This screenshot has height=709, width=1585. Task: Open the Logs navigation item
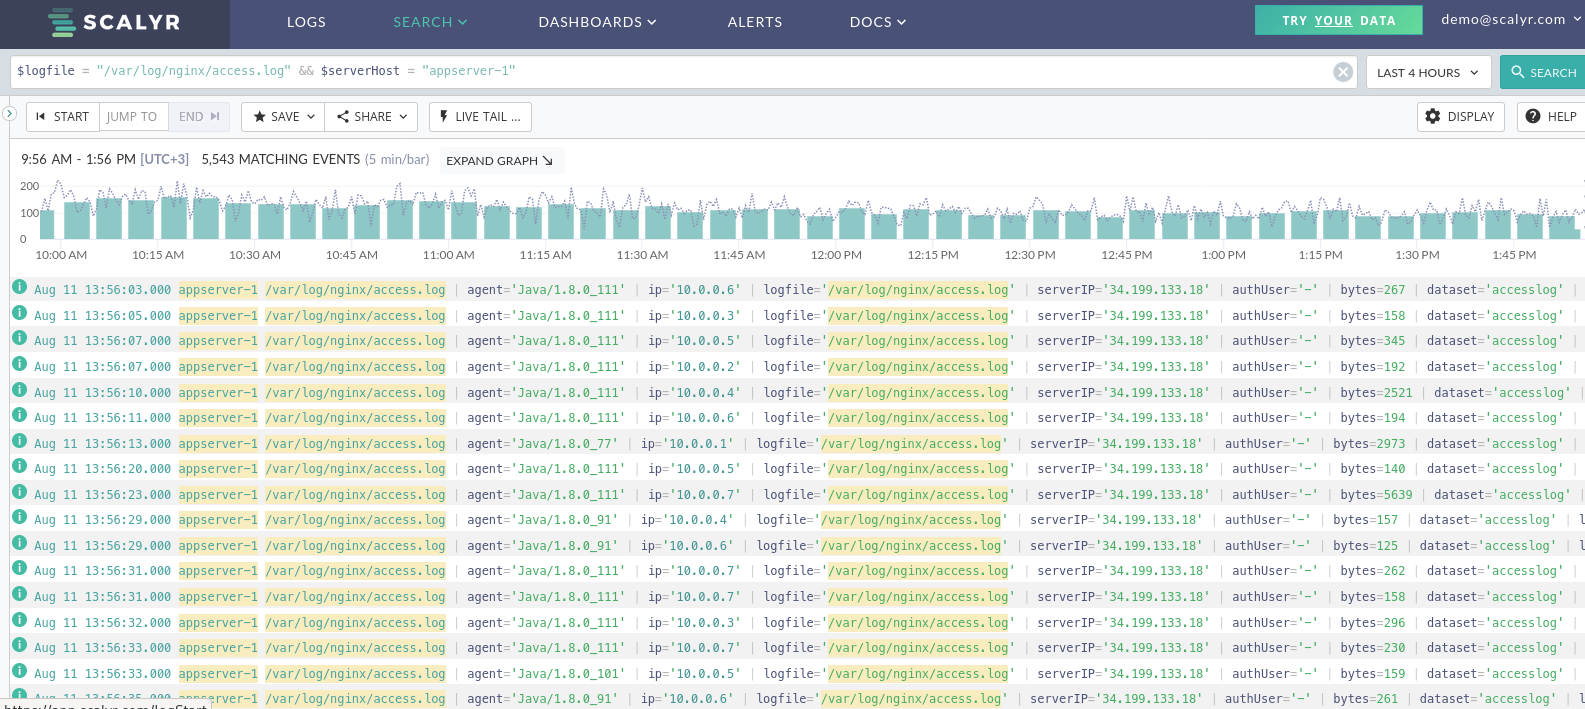(x=306, y=22)
